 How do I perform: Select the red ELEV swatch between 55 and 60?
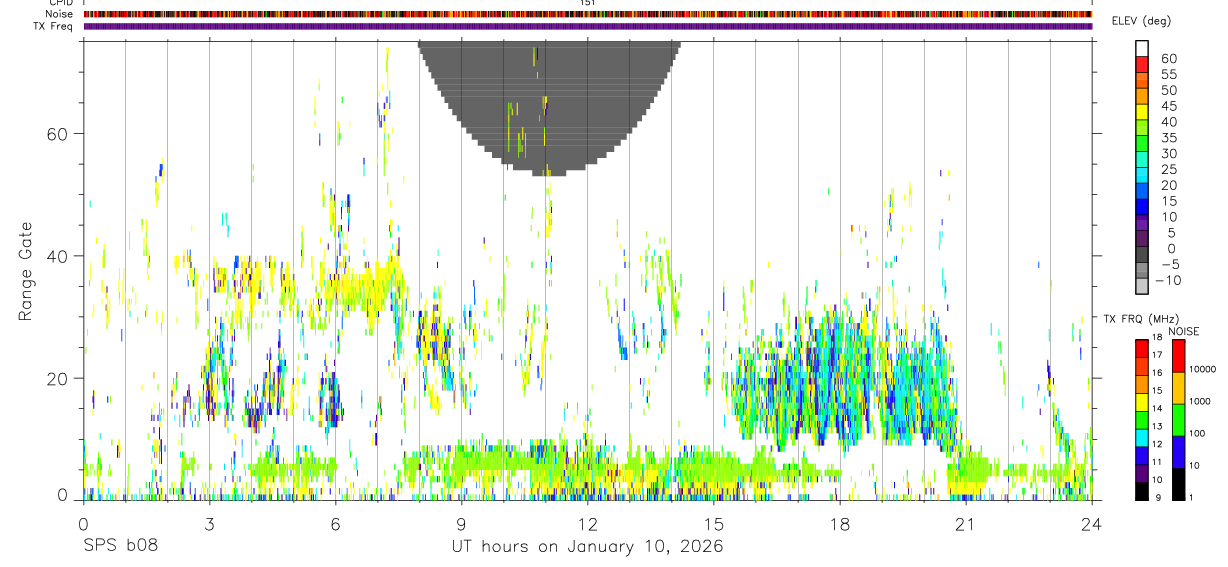click(1143, 64)
